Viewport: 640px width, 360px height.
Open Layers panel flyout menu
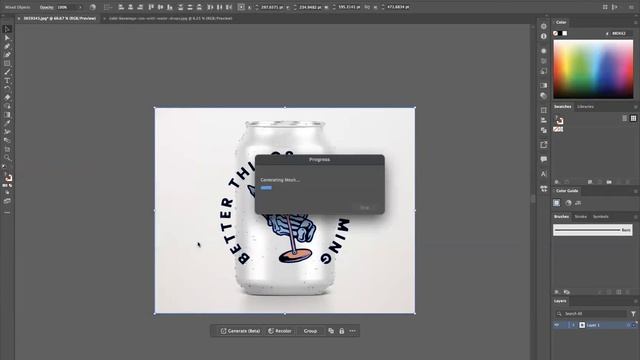(x=636, y=301)
